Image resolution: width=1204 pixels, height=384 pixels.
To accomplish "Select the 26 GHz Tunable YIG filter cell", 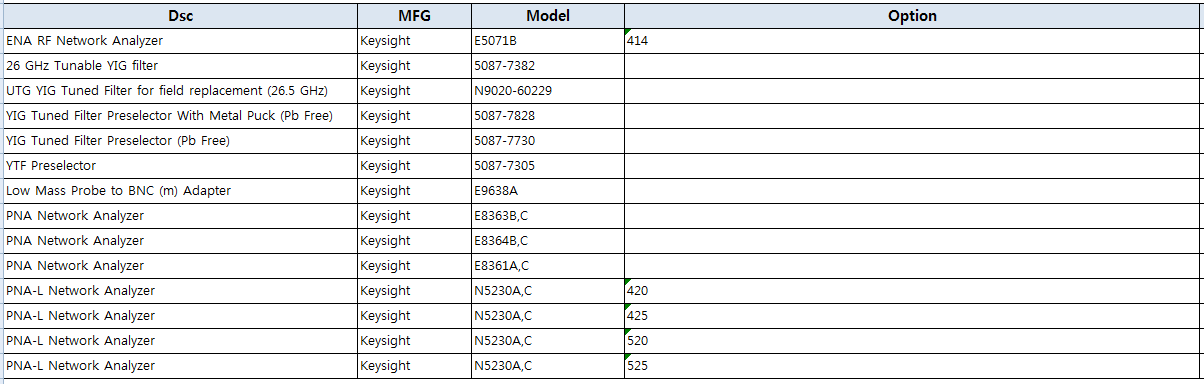I will 181,66.
